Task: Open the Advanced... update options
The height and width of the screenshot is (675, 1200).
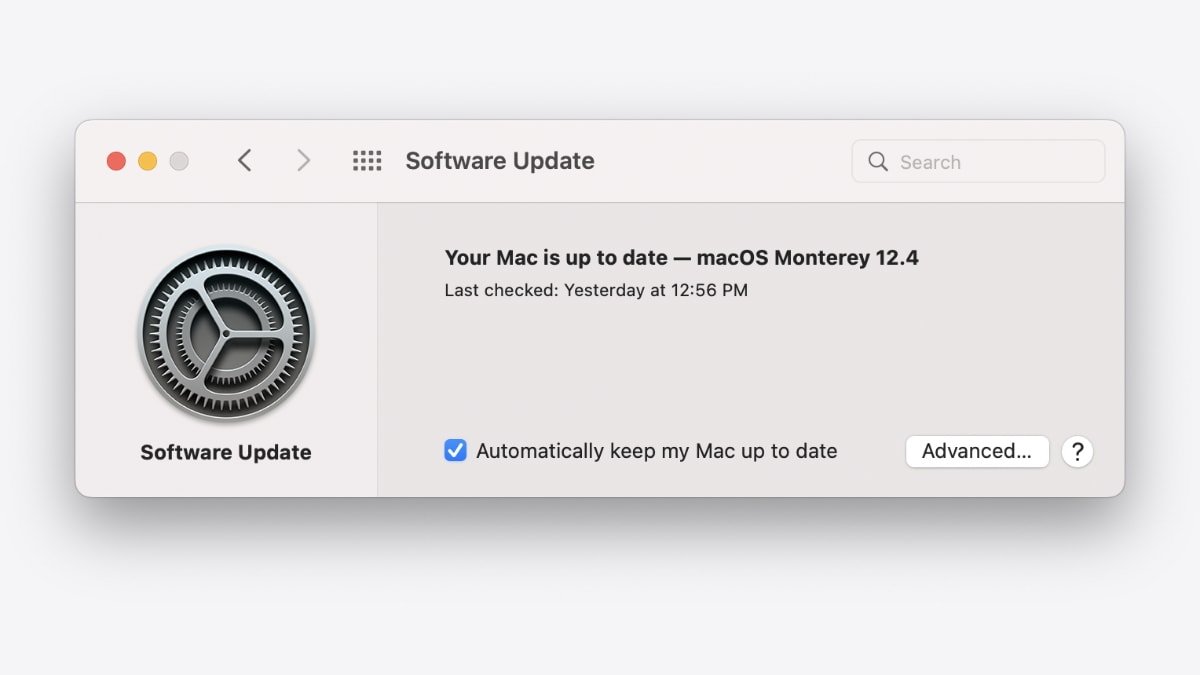Action: tap(977, 451)
